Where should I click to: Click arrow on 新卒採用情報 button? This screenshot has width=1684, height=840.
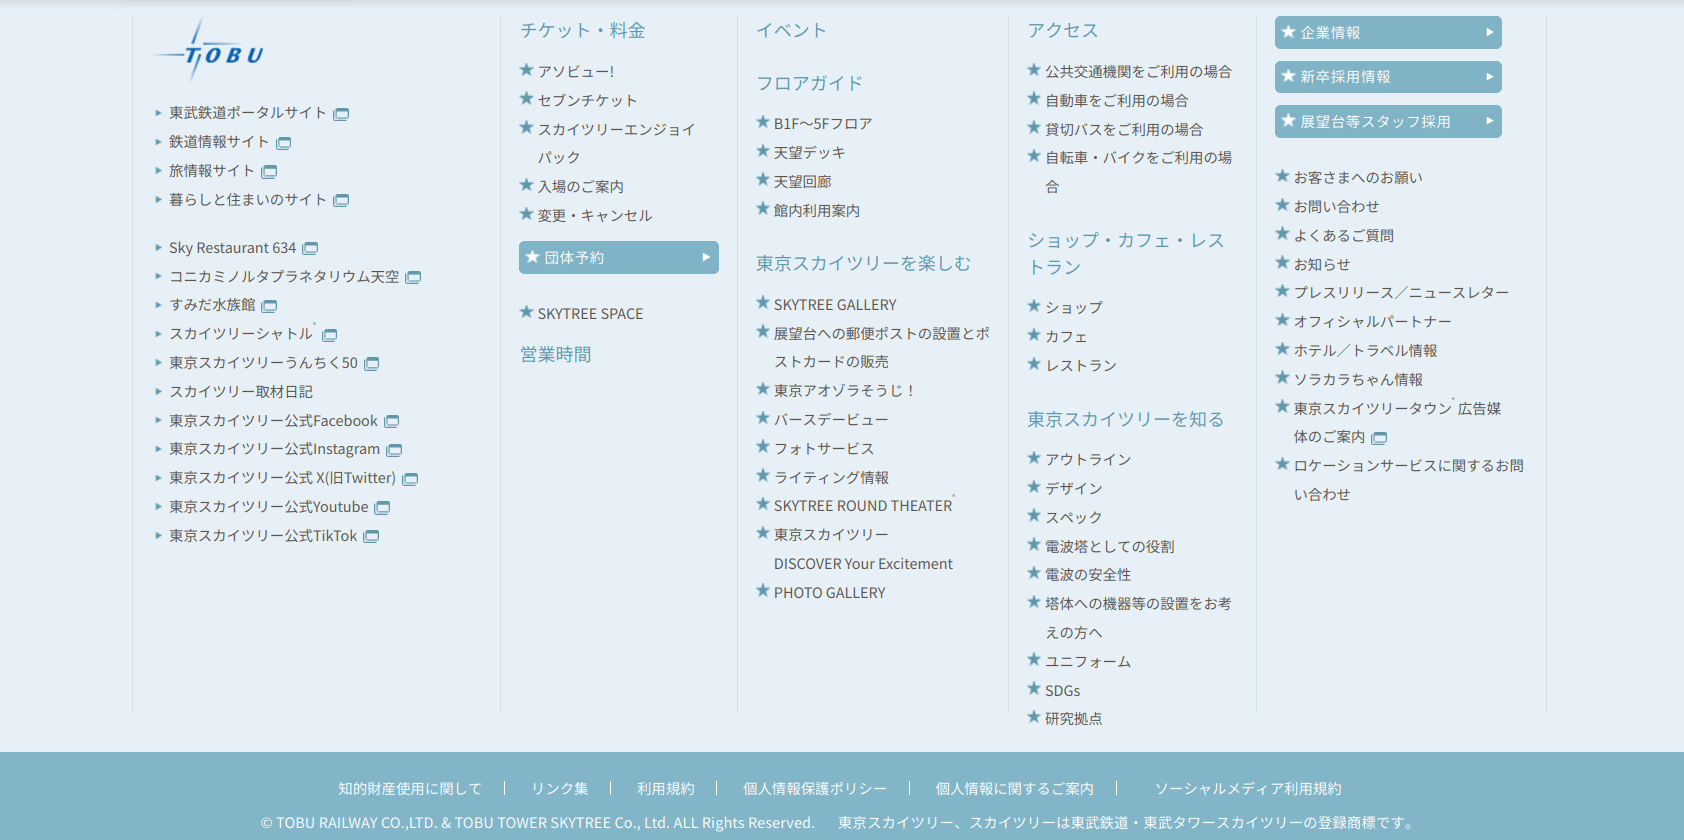pyautogui.click(x=1489, y=77)
